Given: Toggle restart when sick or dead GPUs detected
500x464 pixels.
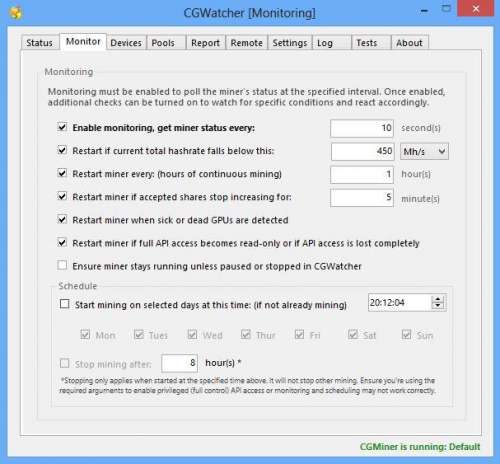Looking at the screenshot, I should [x=62, y=220].
